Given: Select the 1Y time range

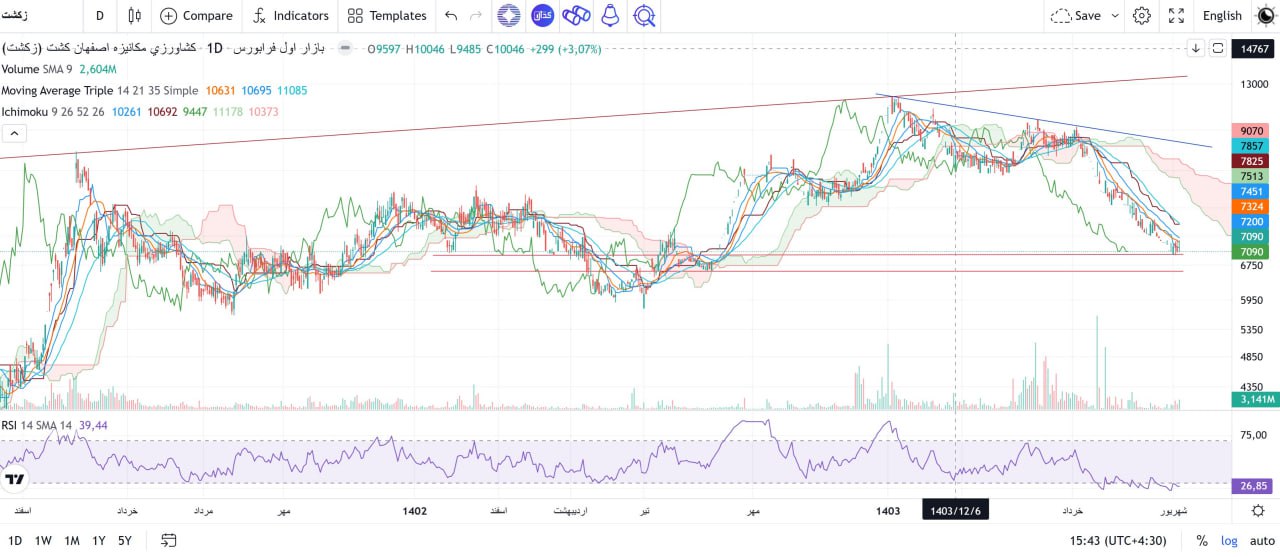Looking at the screenshot, I should click(99, 541).
